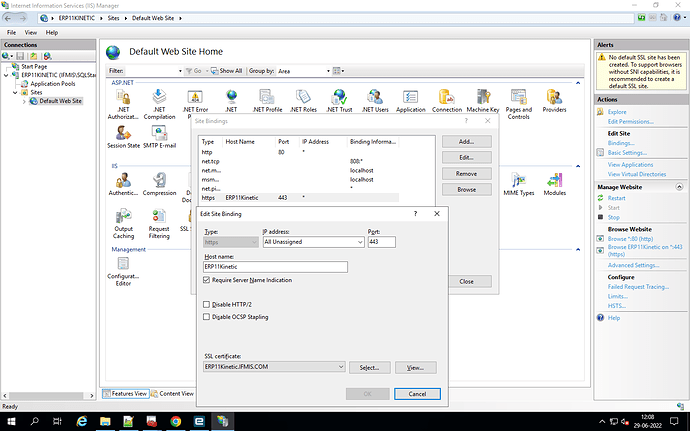This screenshot has width=690, height=431.
Task: Open the .NET Profile feature icon
Action: tap(267, 101)
